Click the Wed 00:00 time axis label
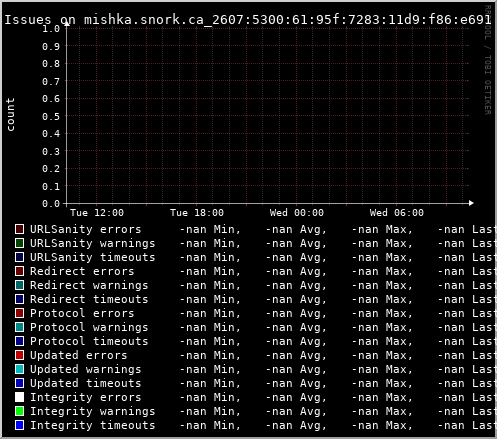Screen dimensions: 497x439 [297, 213]
